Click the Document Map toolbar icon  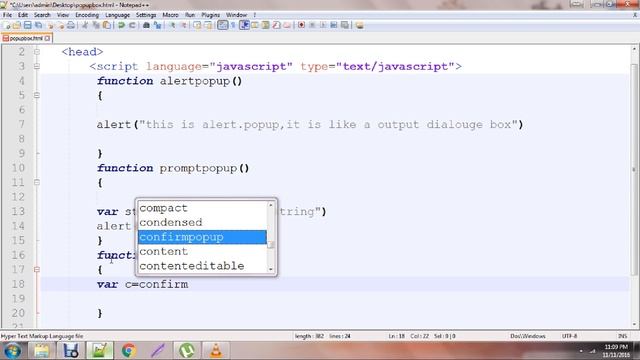tap(265, 25)
